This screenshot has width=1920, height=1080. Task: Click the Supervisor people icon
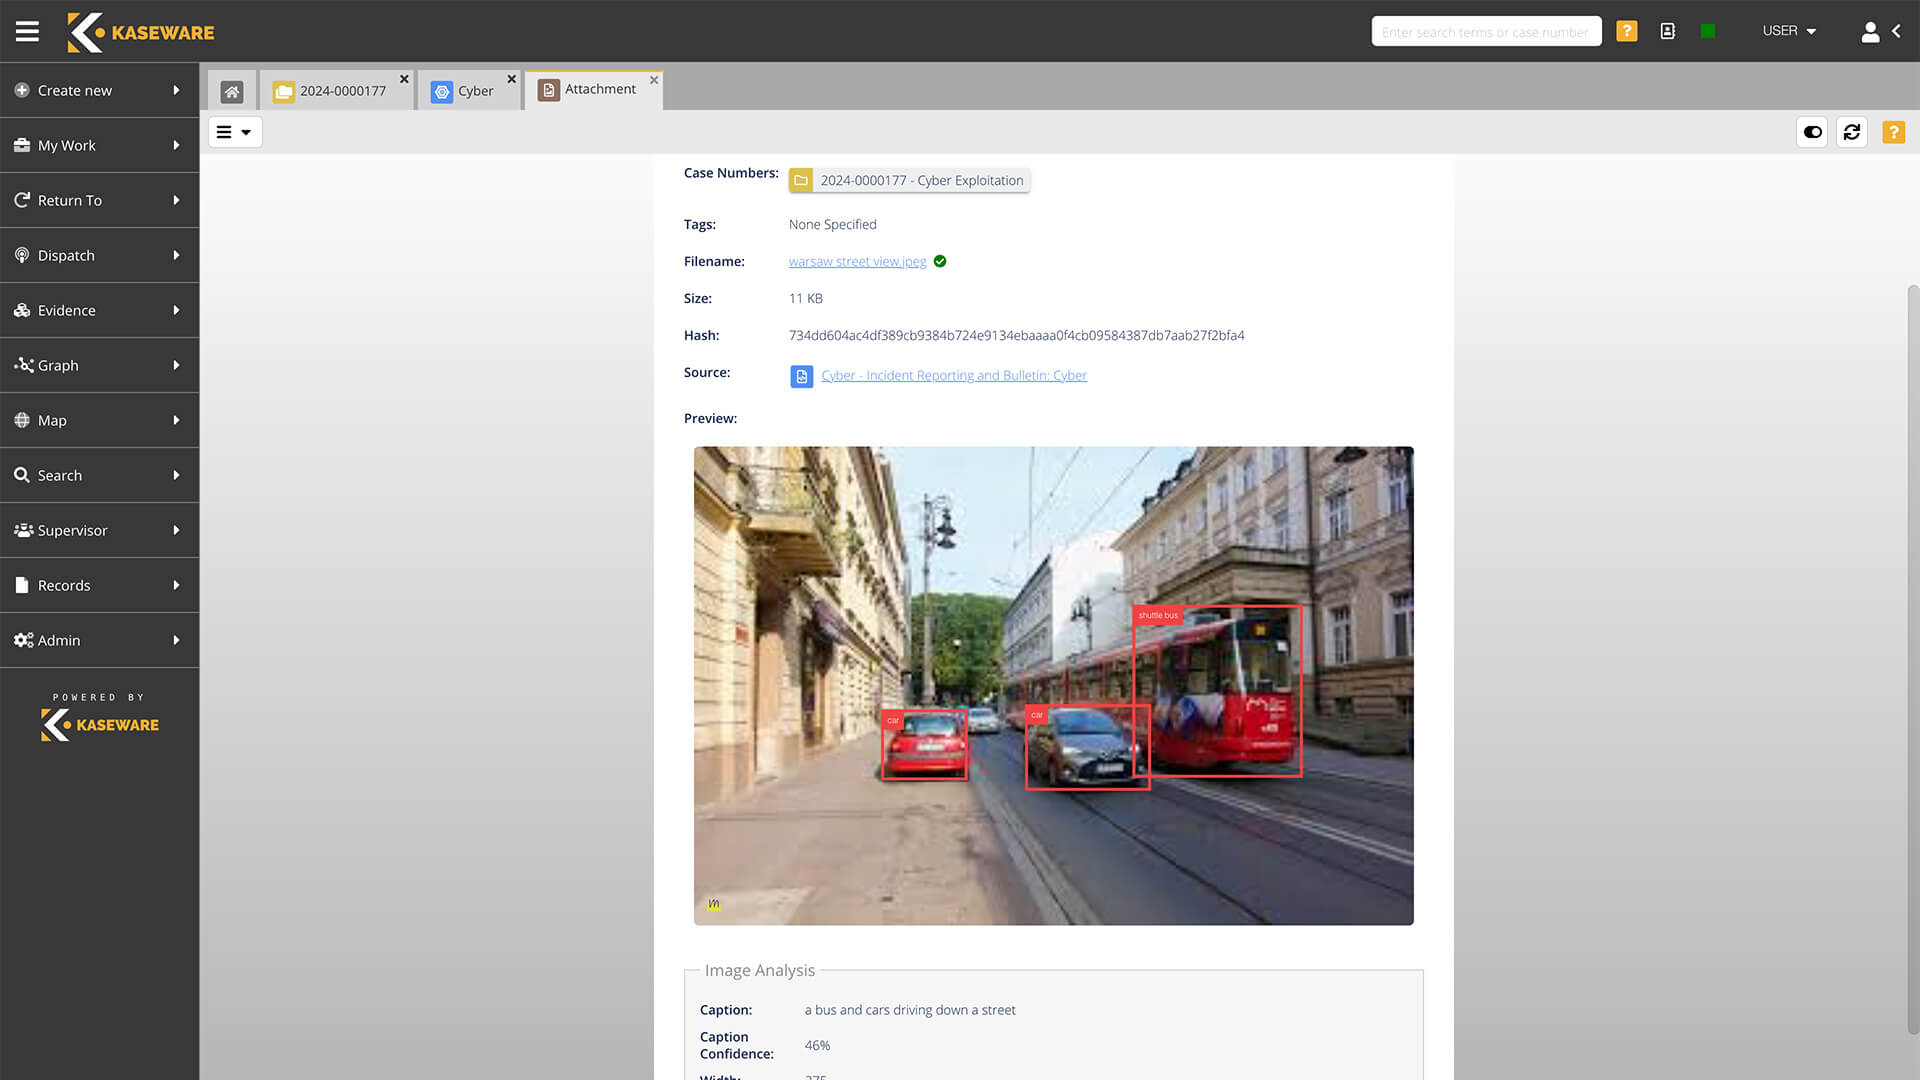coord(24,530)
